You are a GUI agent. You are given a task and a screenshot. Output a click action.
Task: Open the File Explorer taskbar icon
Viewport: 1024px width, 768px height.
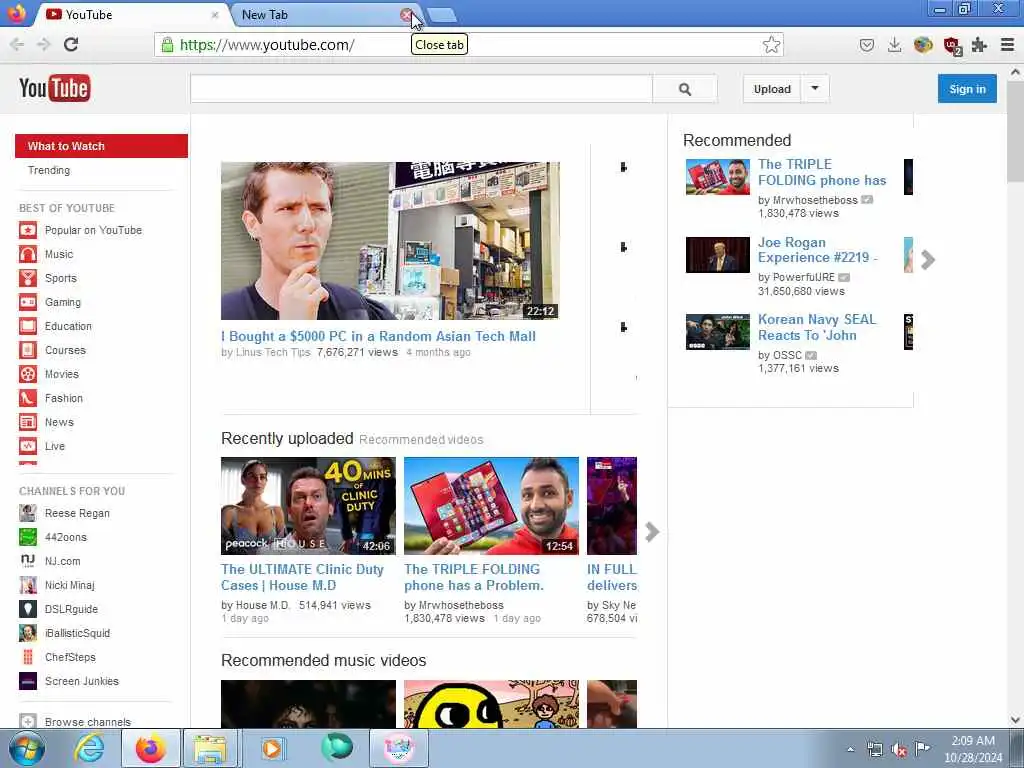210,748
